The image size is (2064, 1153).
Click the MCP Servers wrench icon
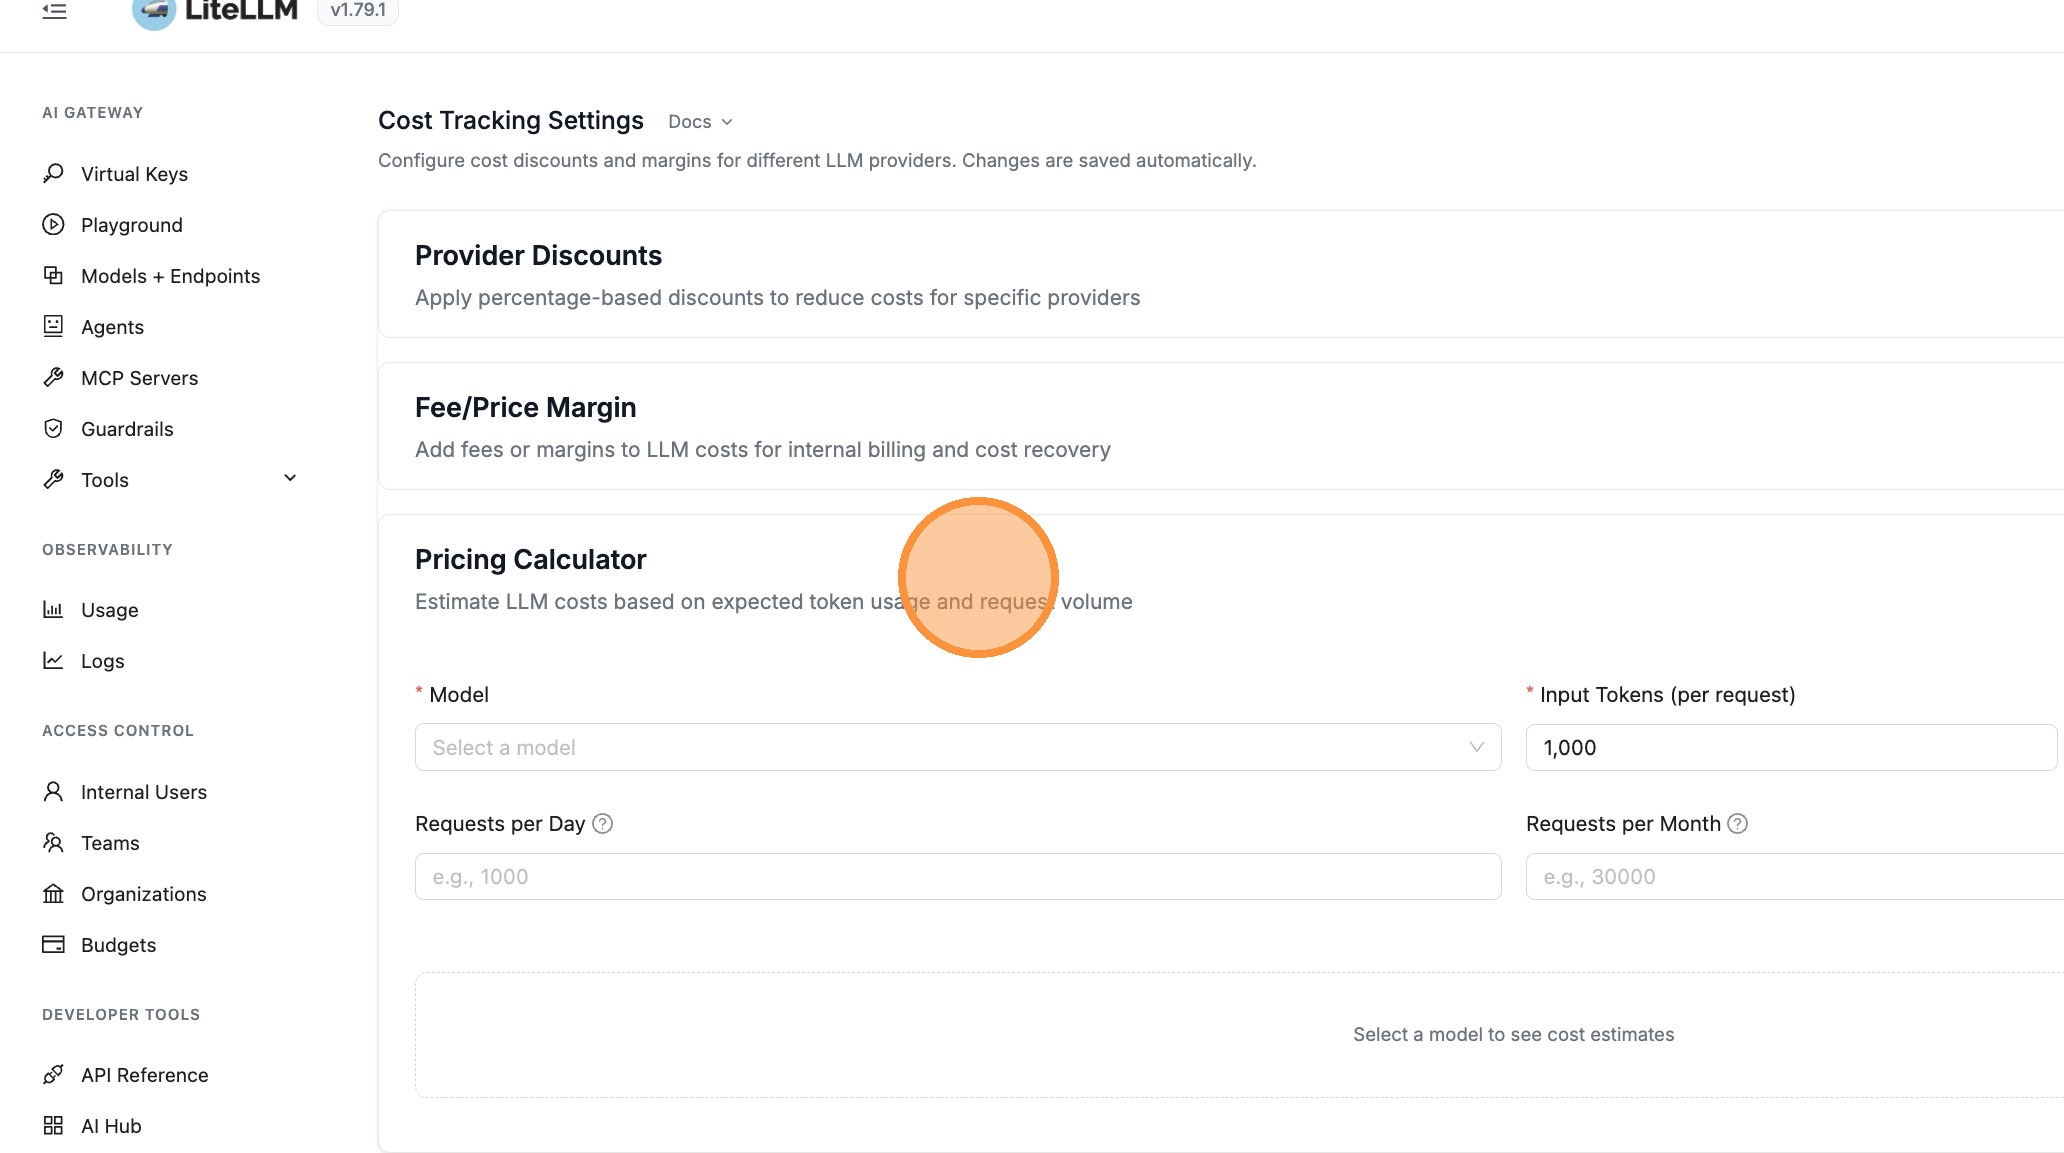(x=53, y=377)
